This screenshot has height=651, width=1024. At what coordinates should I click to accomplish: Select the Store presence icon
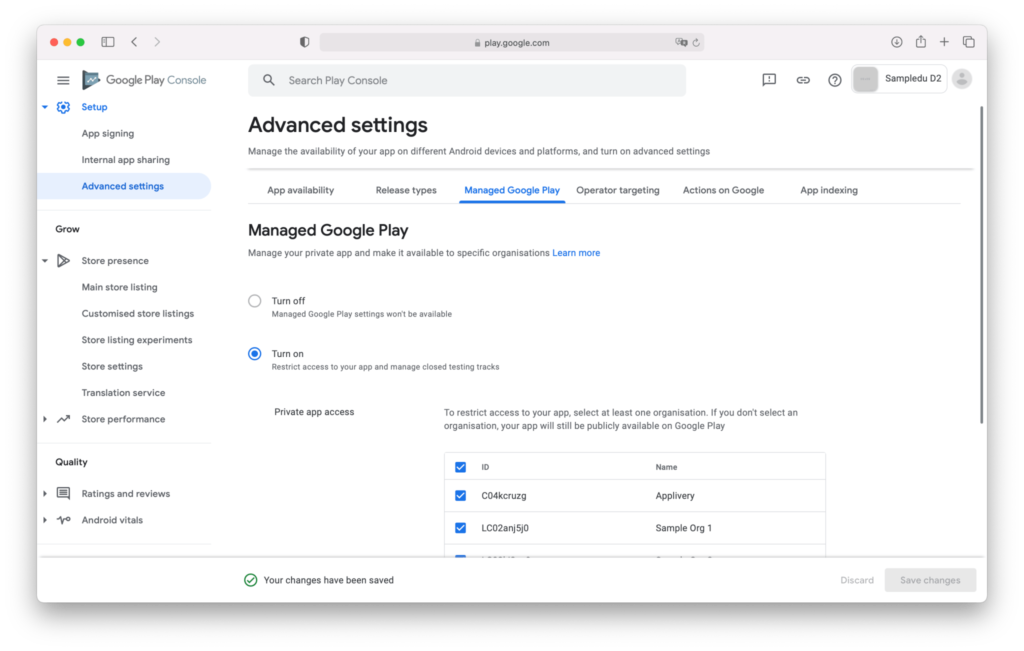pyautogui.click(x=64, y=260)
